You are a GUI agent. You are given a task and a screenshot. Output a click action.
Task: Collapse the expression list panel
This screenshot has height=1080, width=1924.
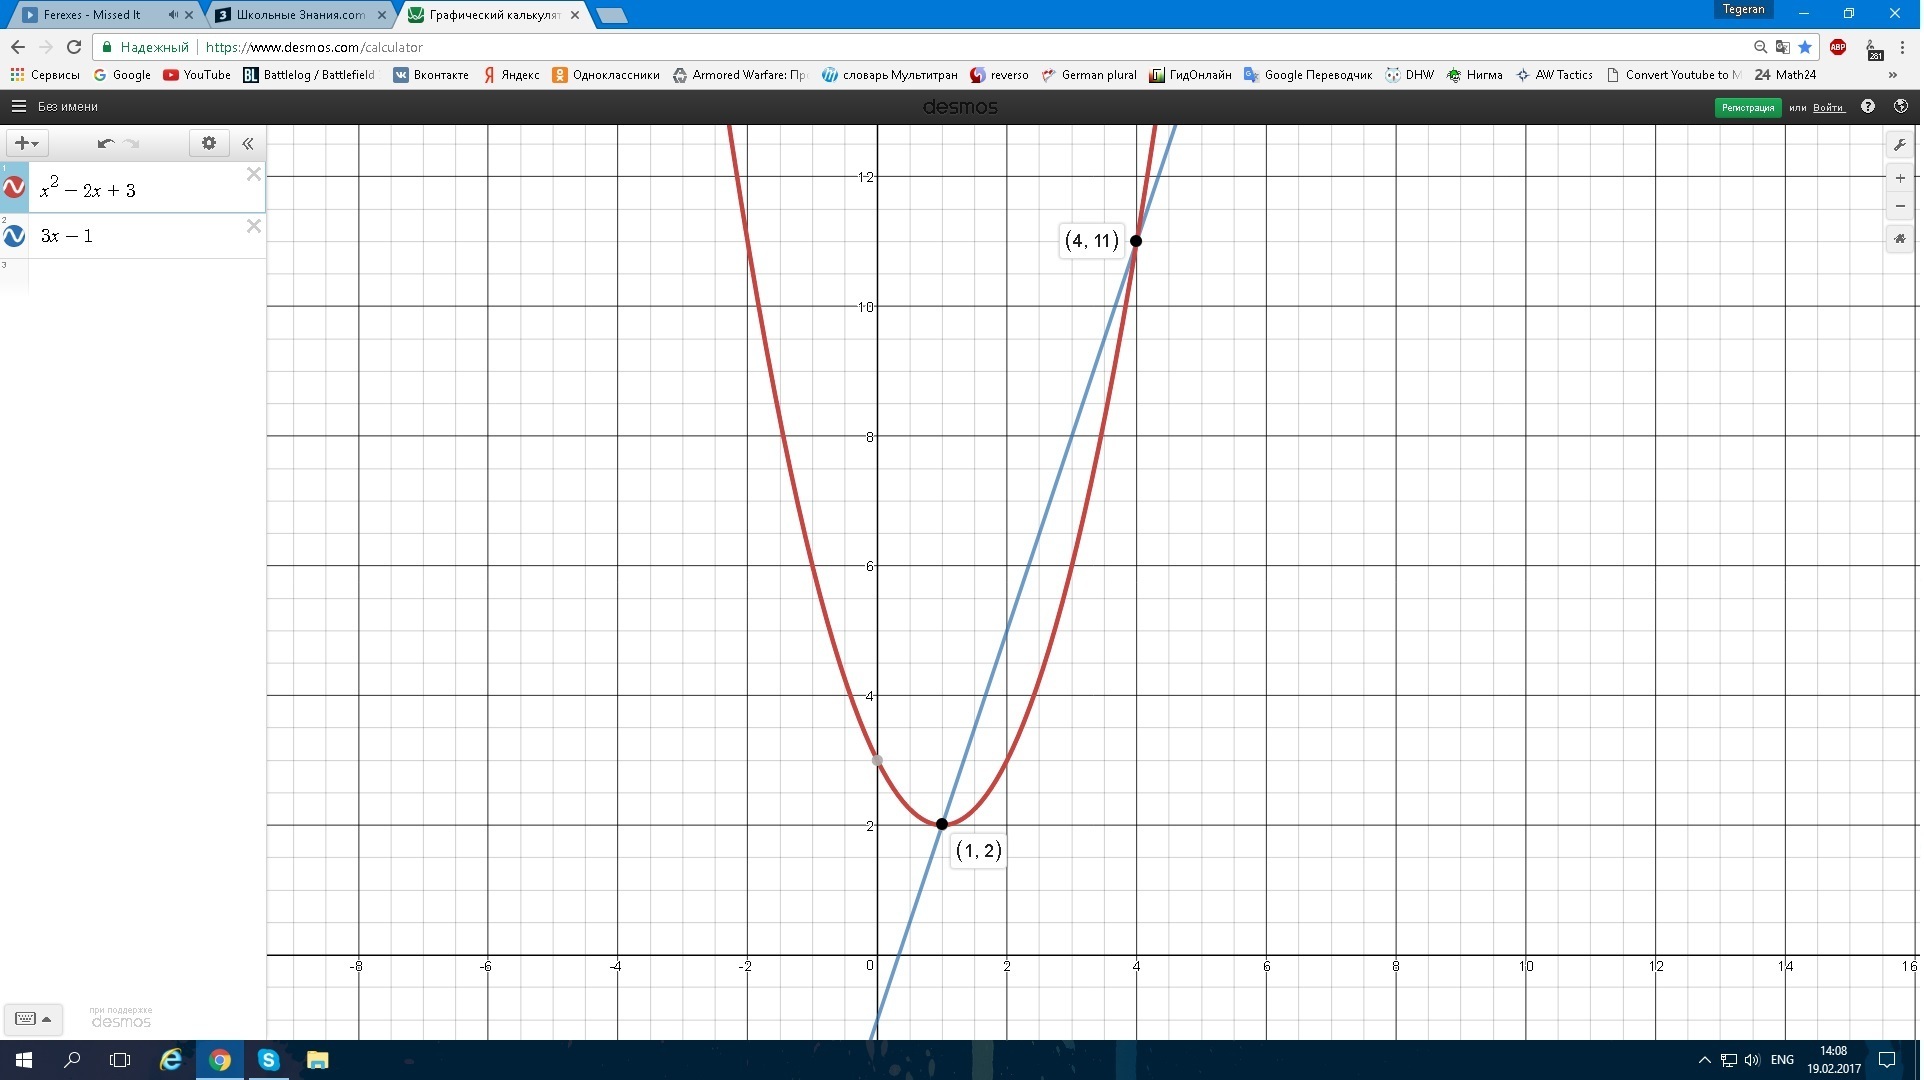click(248, 143)
